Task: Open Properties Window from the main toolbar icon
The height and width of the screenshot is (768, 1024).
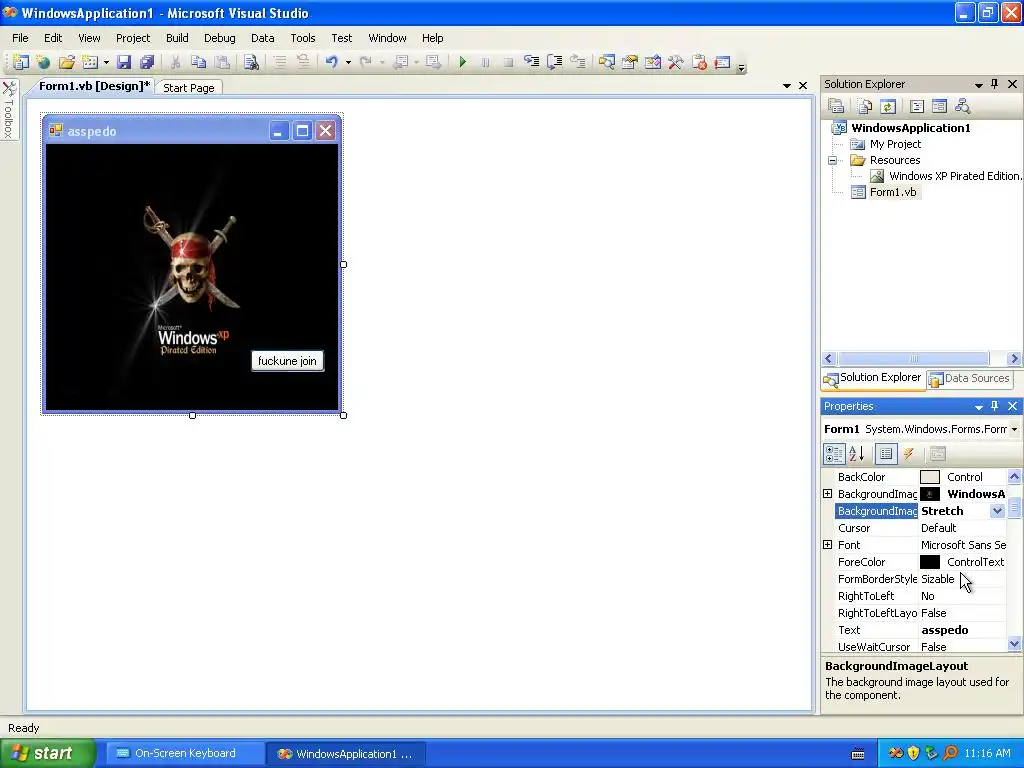Action: click(x=630, y=62)
